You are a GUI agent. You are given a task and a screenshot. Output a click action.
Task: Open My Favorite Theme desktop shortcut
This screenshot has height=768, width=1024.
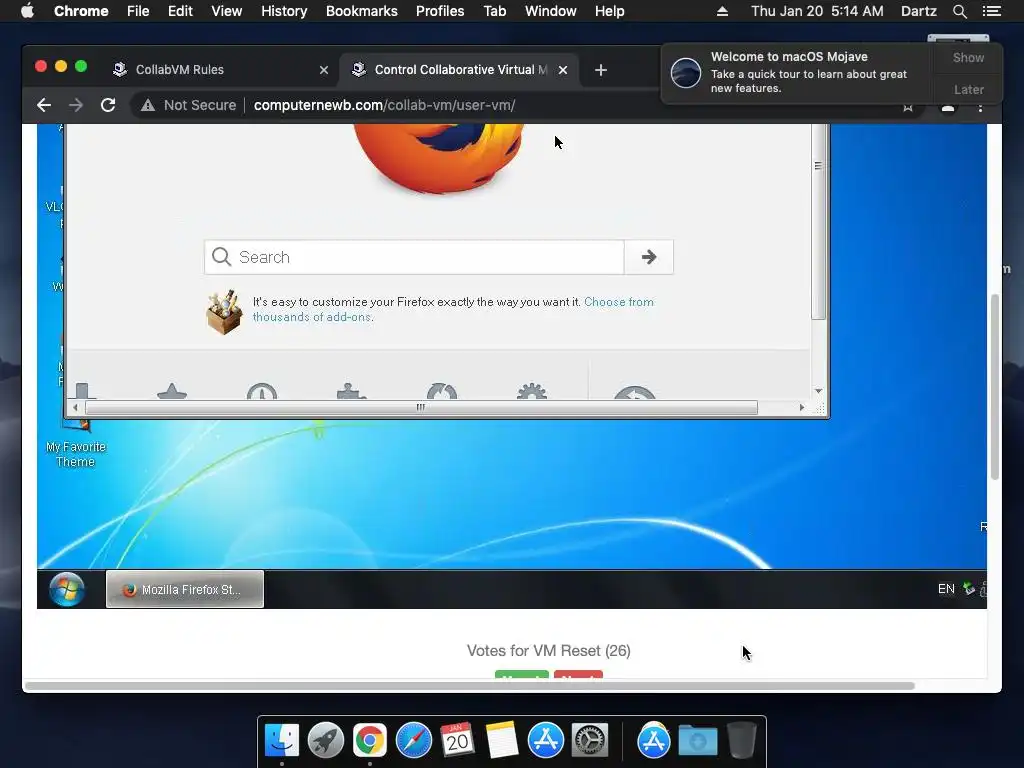click(x=76, y=445)
